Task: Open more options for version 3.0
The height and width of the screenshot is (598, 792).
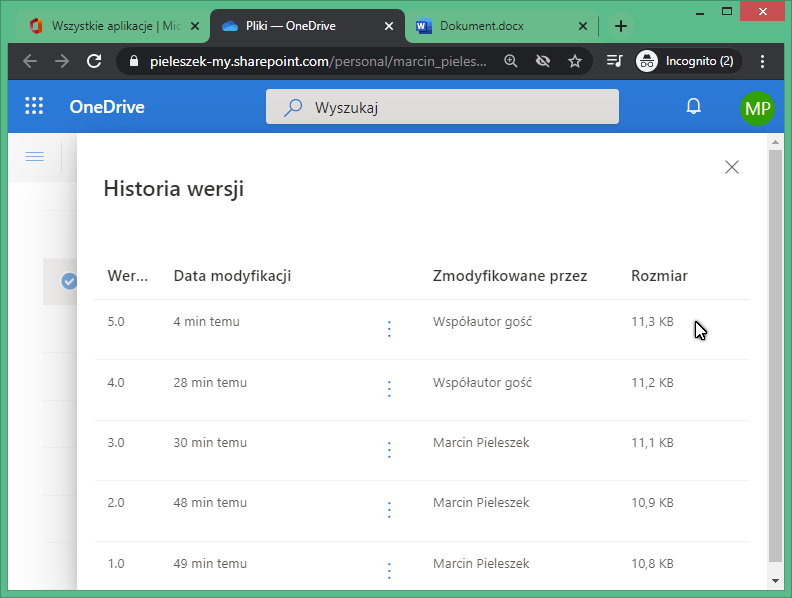Action: point(389,450)
